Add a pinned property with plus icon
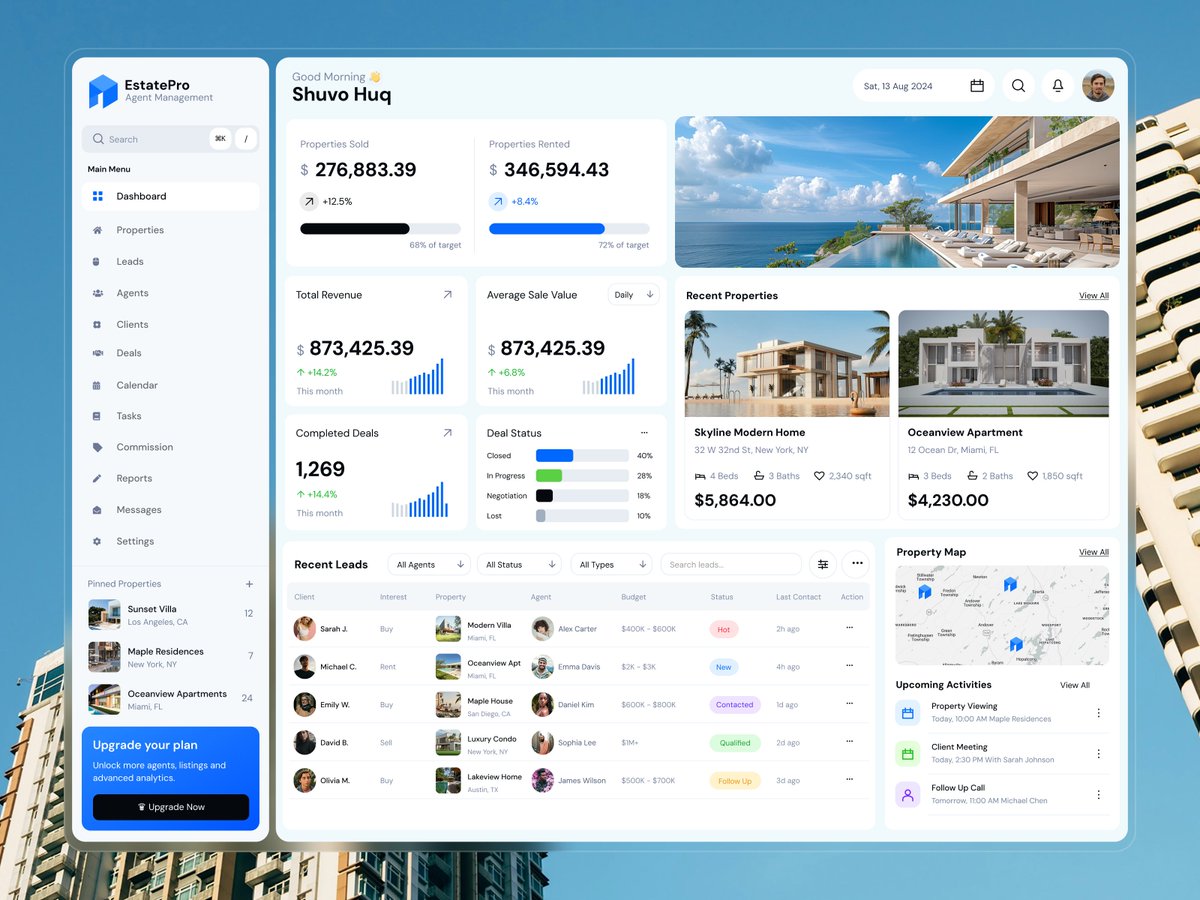This screenshot has width=1200, height=900. click(x=249, y=584)
